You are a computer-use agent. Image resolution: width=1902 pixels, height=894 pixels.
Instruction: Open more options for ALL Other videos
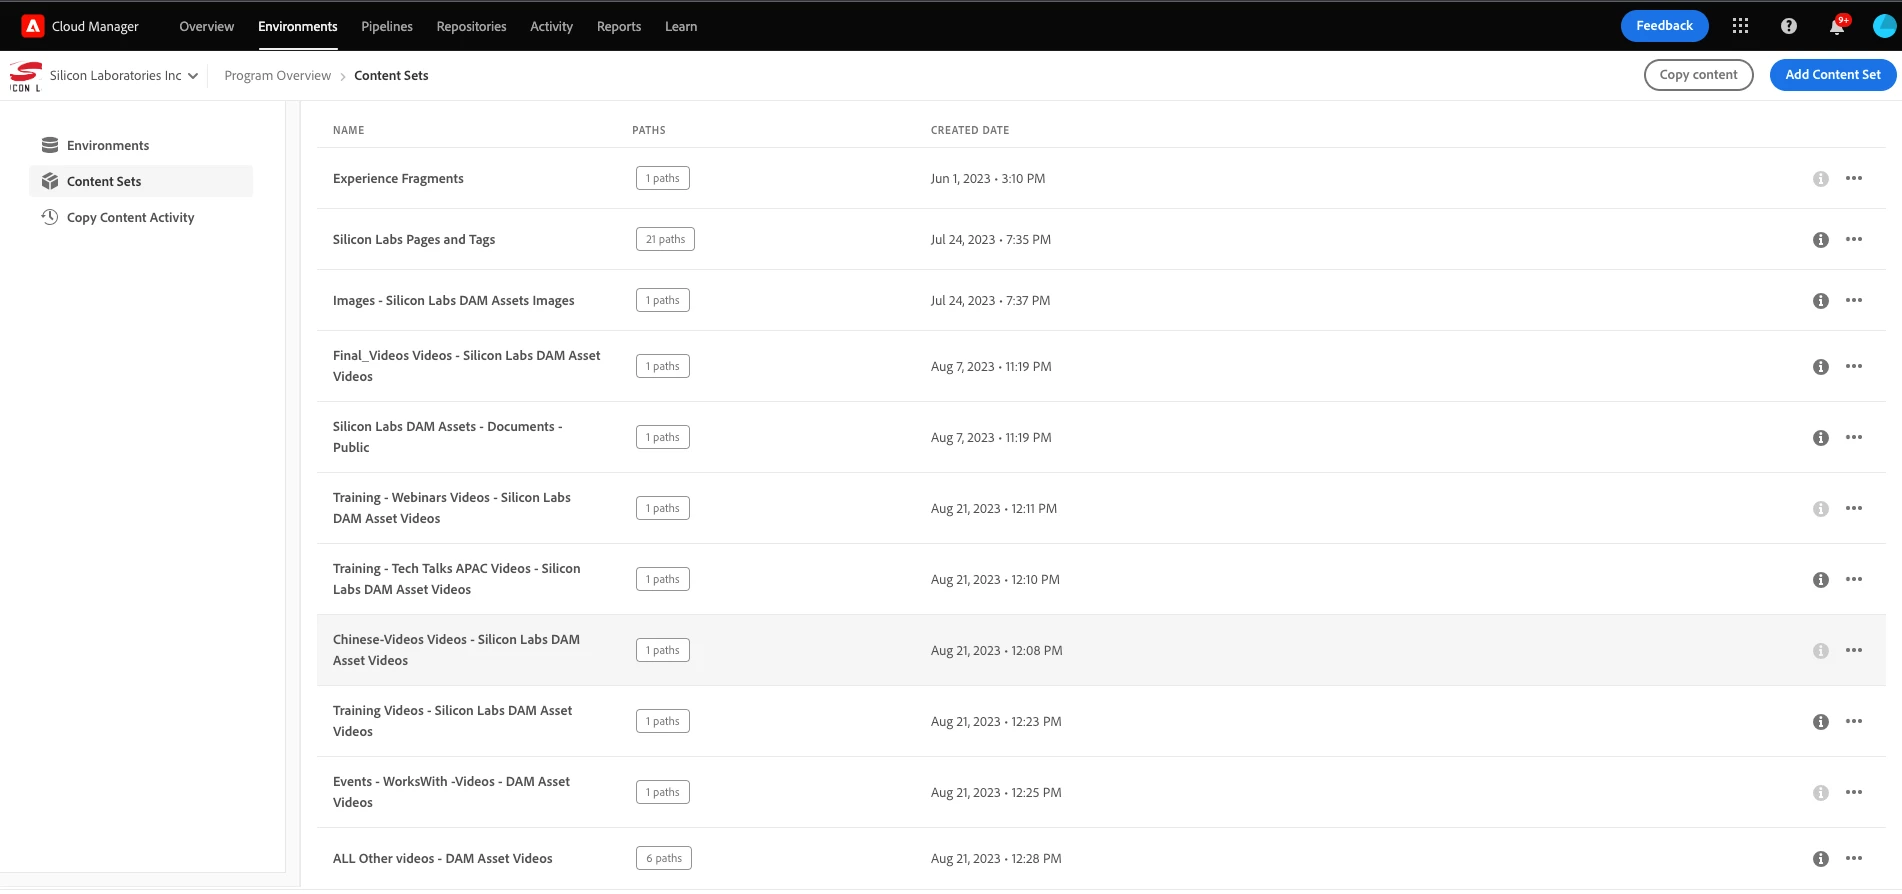click(1854, 858)
